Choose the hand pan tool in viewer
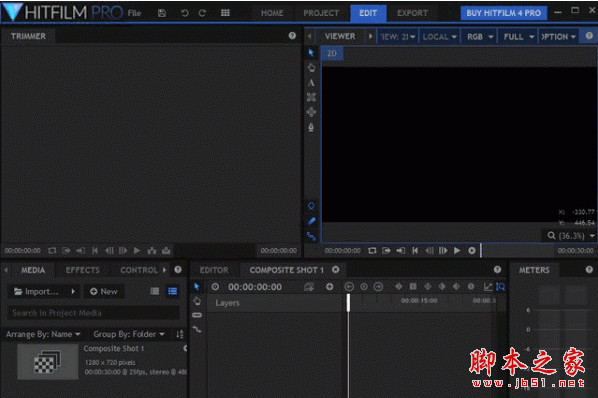Image resolution: width=598 pixels, height=398 pixels. click(x=311, y=67)
